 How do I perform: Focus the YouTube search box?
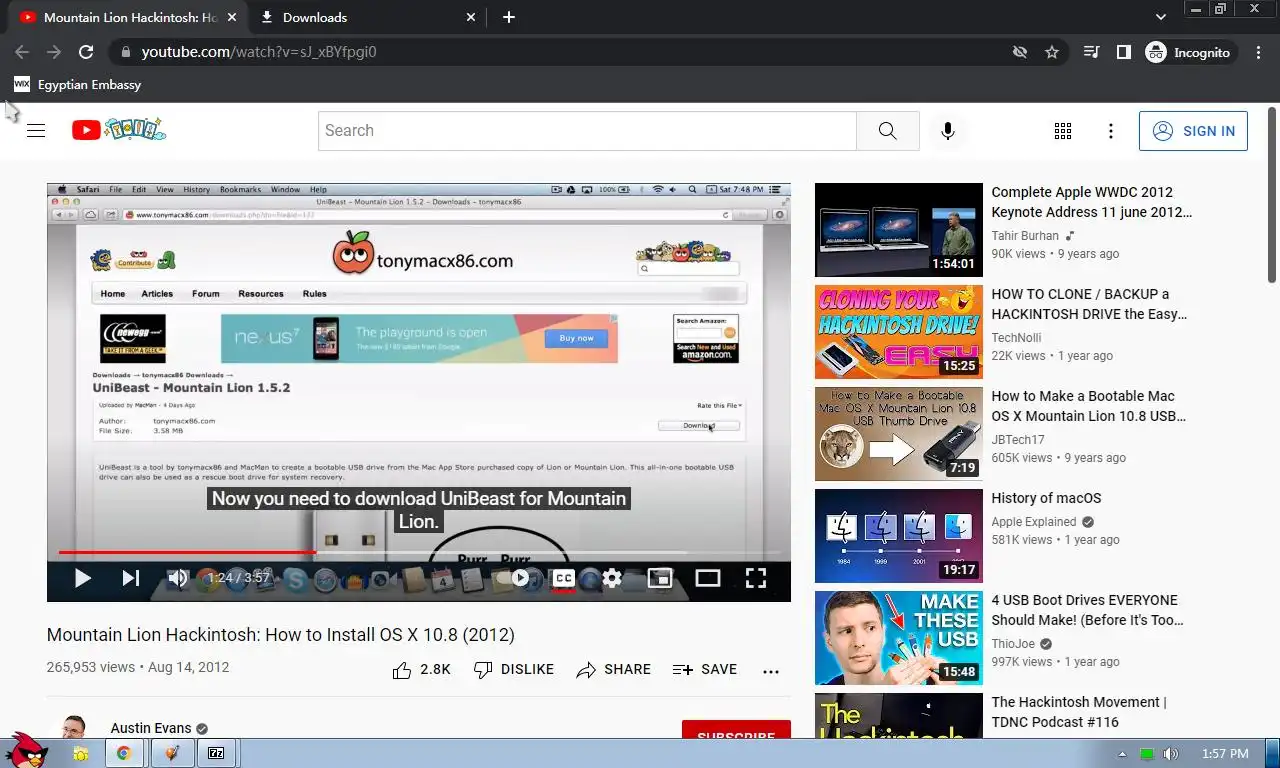(587, 131)
